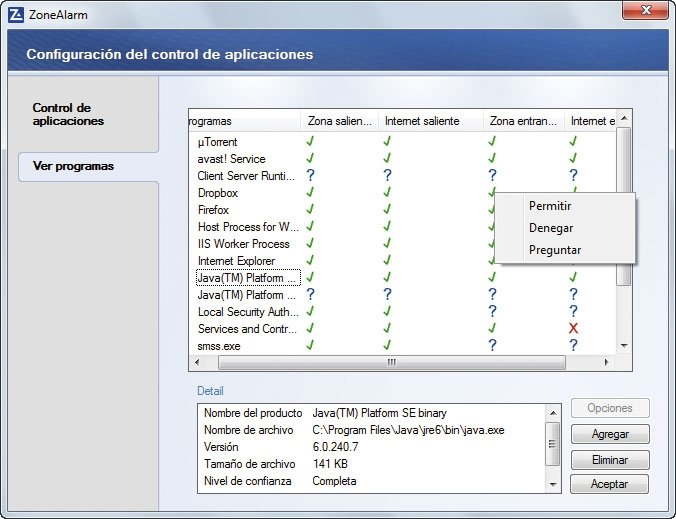Click the Opciones button
Screen dimensions: 676x519
pos(610,408)
